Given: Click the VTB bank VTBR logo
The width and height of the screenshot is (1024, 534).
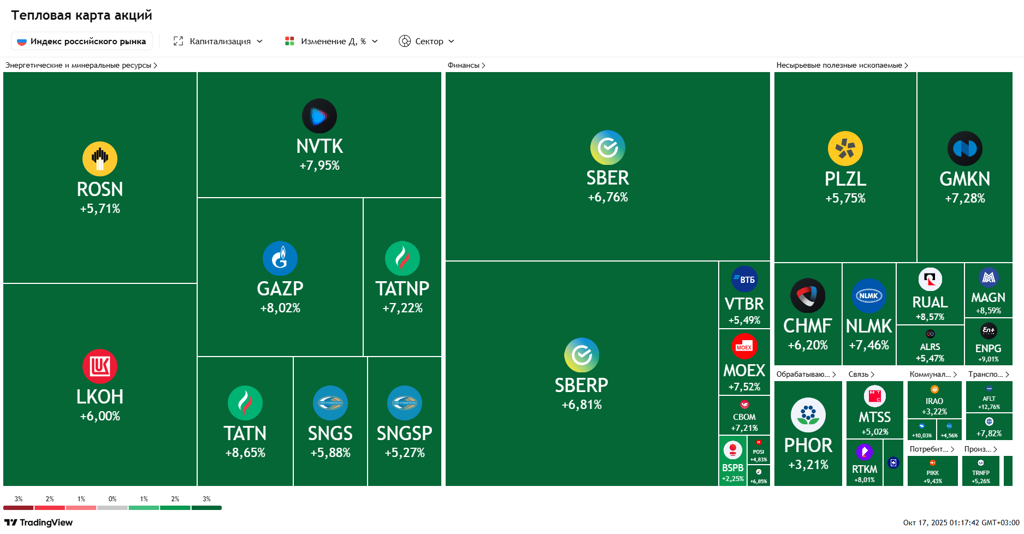Looking at the screenshot, I should coord(744,280).
